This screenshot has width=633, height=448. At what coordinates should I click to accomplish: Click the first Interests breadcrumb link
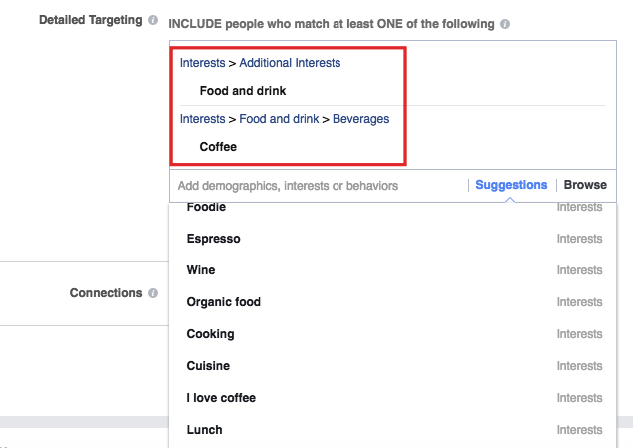pos(202,63)
